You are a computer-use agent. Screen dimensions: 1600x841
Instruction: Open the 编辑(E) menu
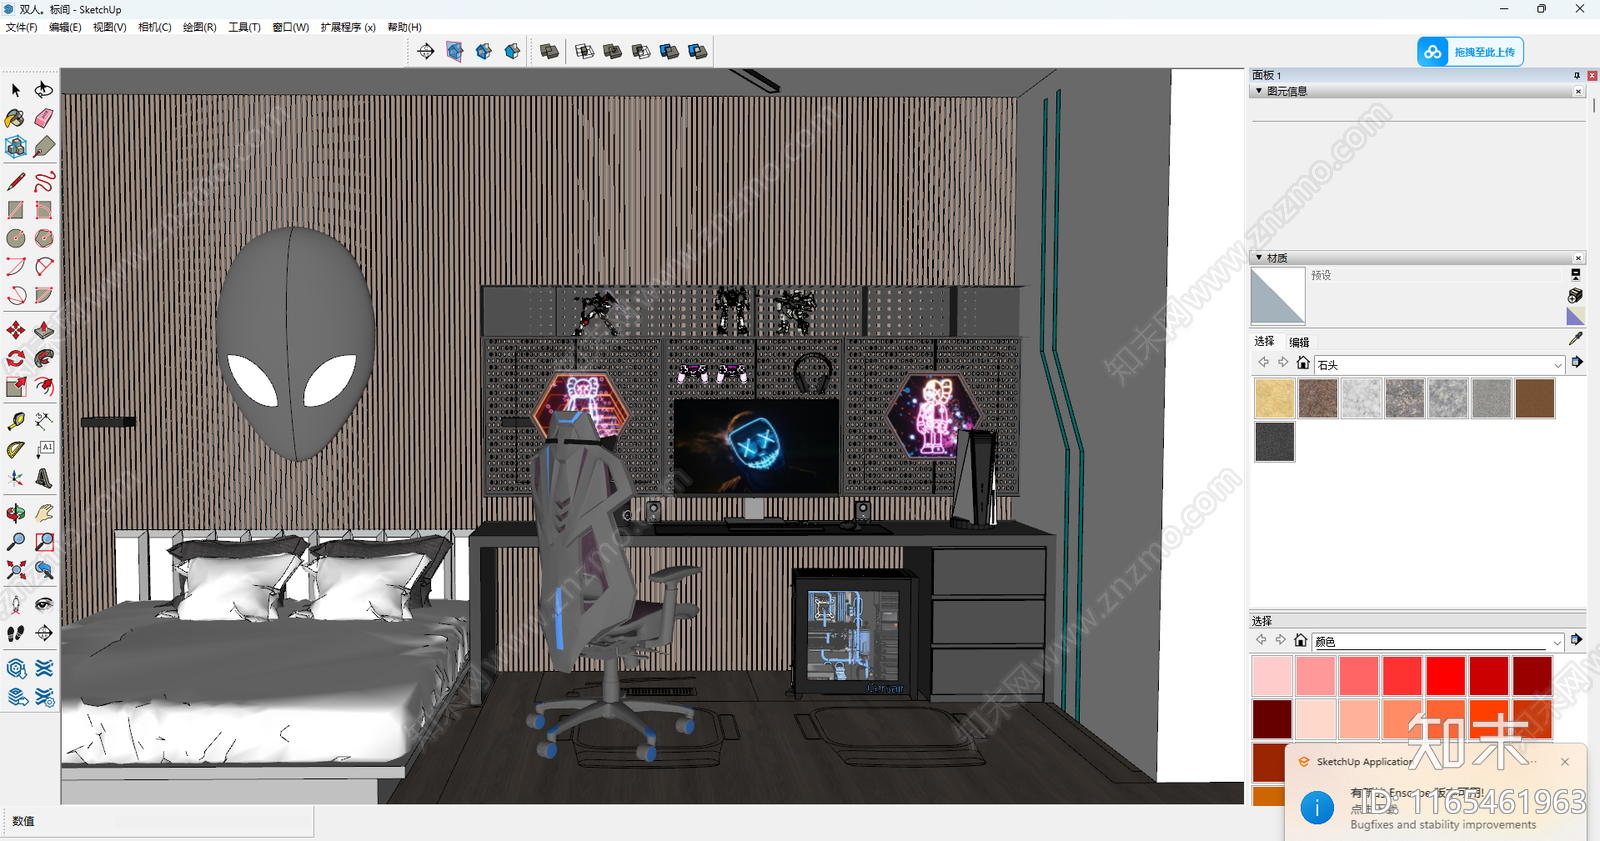coord(65,27)
